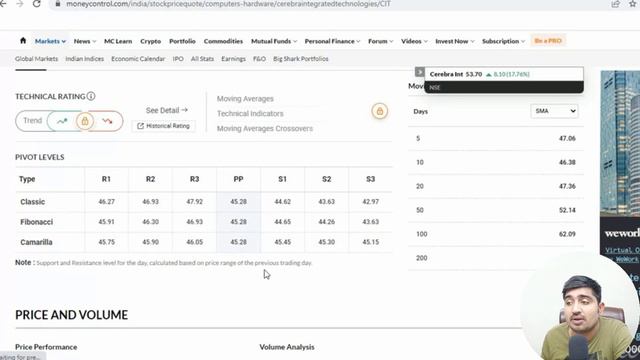This screenshot has width=640, height=360.
Task: Expand the News menu
Action: [x=85, y=41]
